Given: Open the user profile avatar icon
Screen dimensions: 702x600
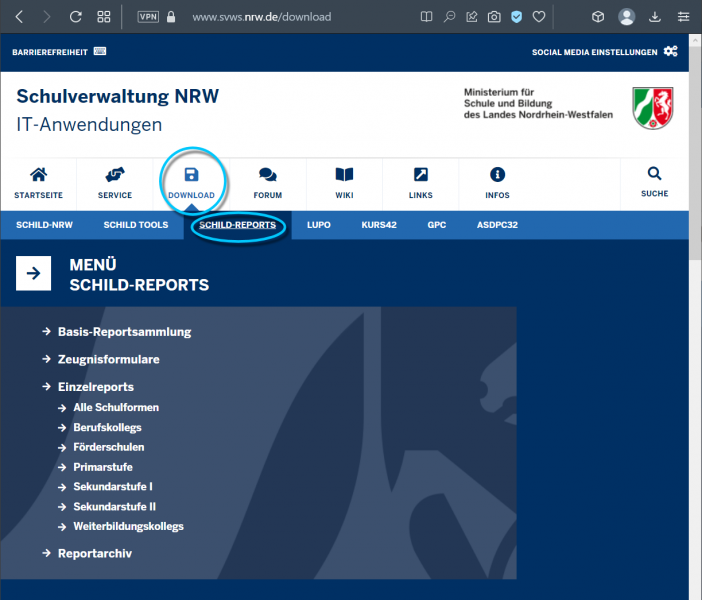Looking at the screenshot, I should tap(626, 17).
